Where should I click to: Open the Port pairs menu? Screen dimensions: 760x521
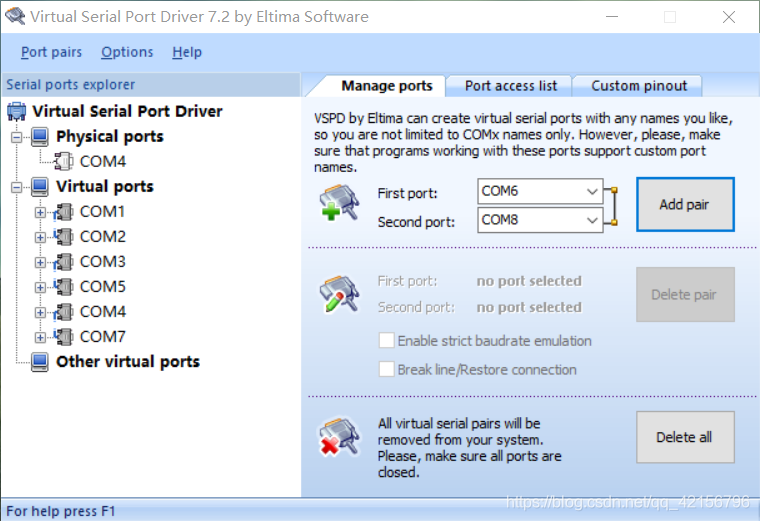(x=51, y=52)
